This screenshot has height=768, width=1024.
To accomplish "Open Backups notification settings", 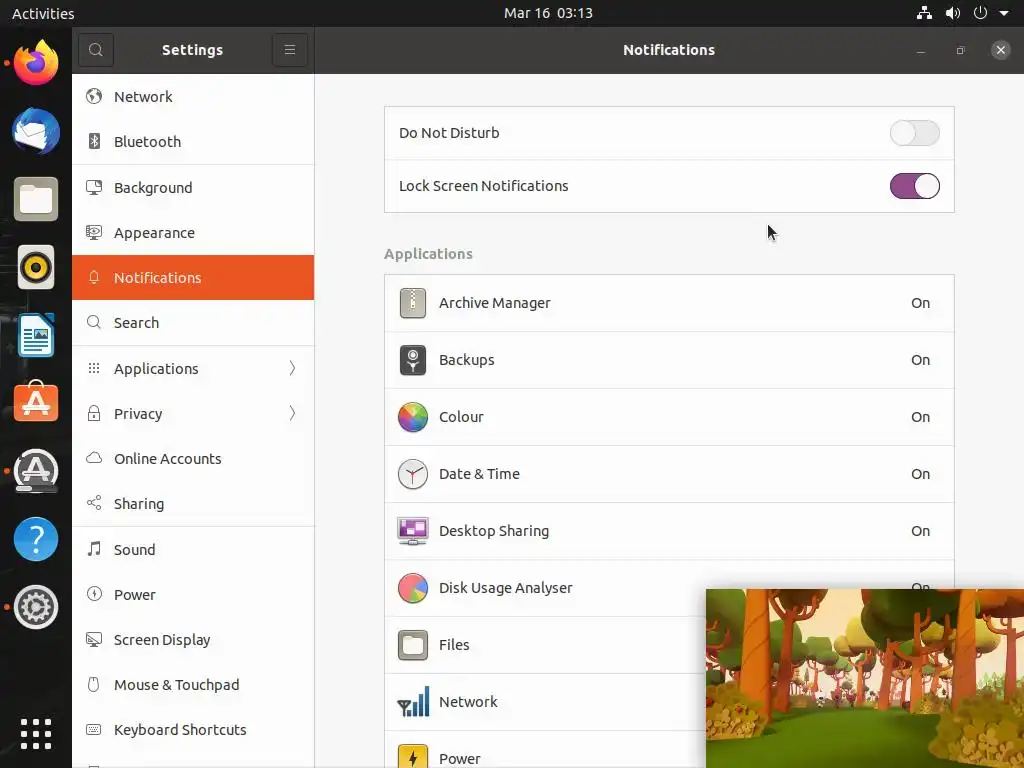I will click(x=669, y=360).
